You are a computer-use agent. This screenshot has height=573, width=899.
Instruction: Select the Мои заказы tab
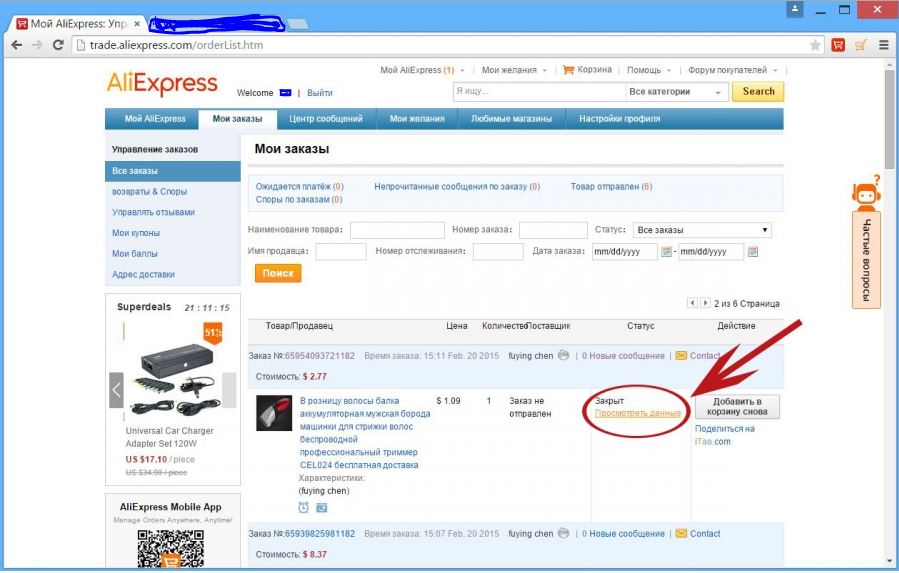237,119
